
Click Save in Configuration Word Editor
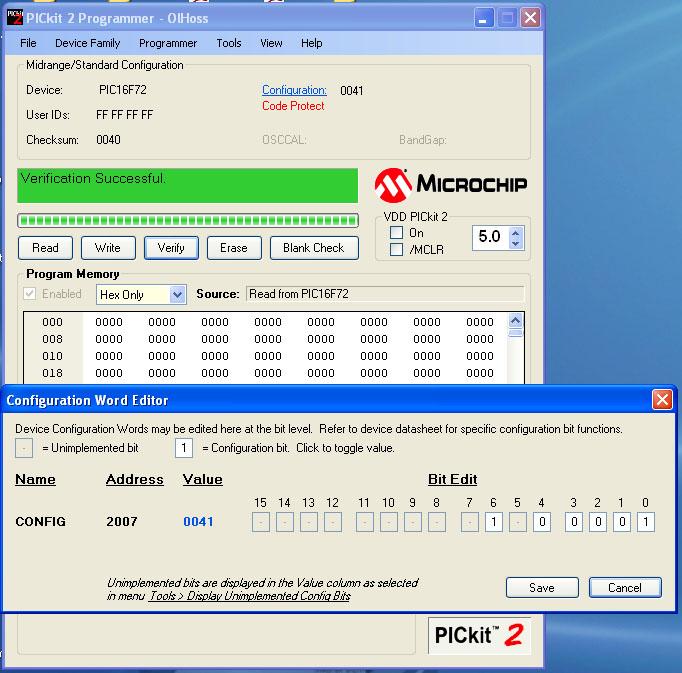click(x=542, y=588)
